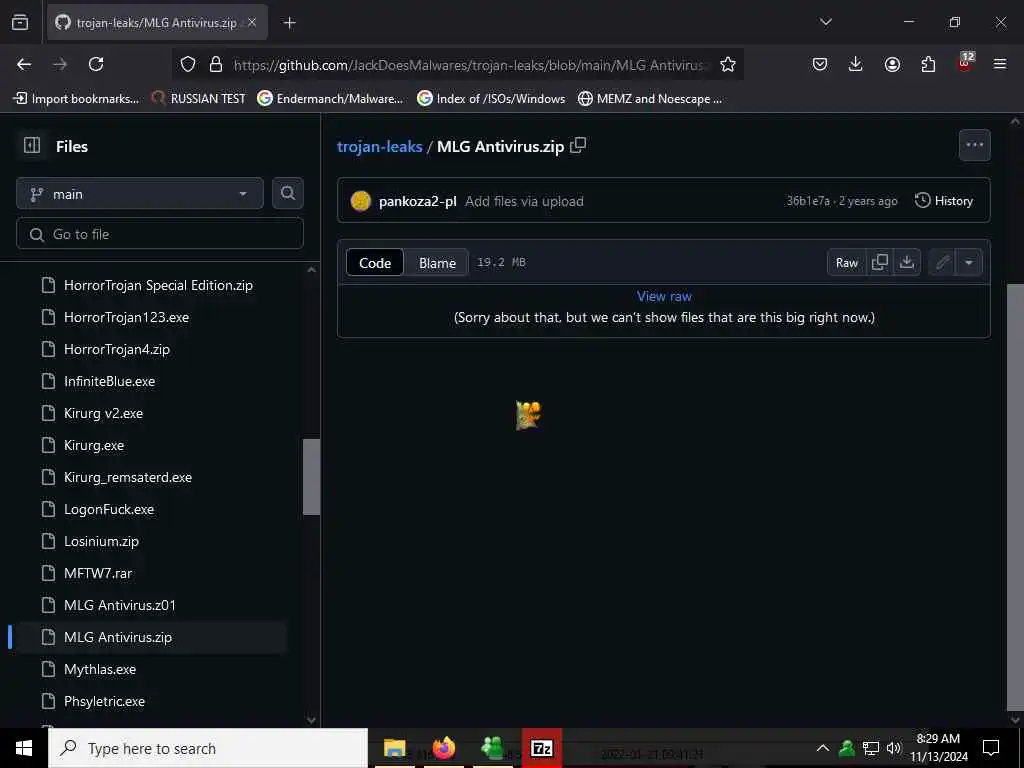This screenshot has width=1024, height=768.
Task: Open a new browser tab
Action: (289, 23)
